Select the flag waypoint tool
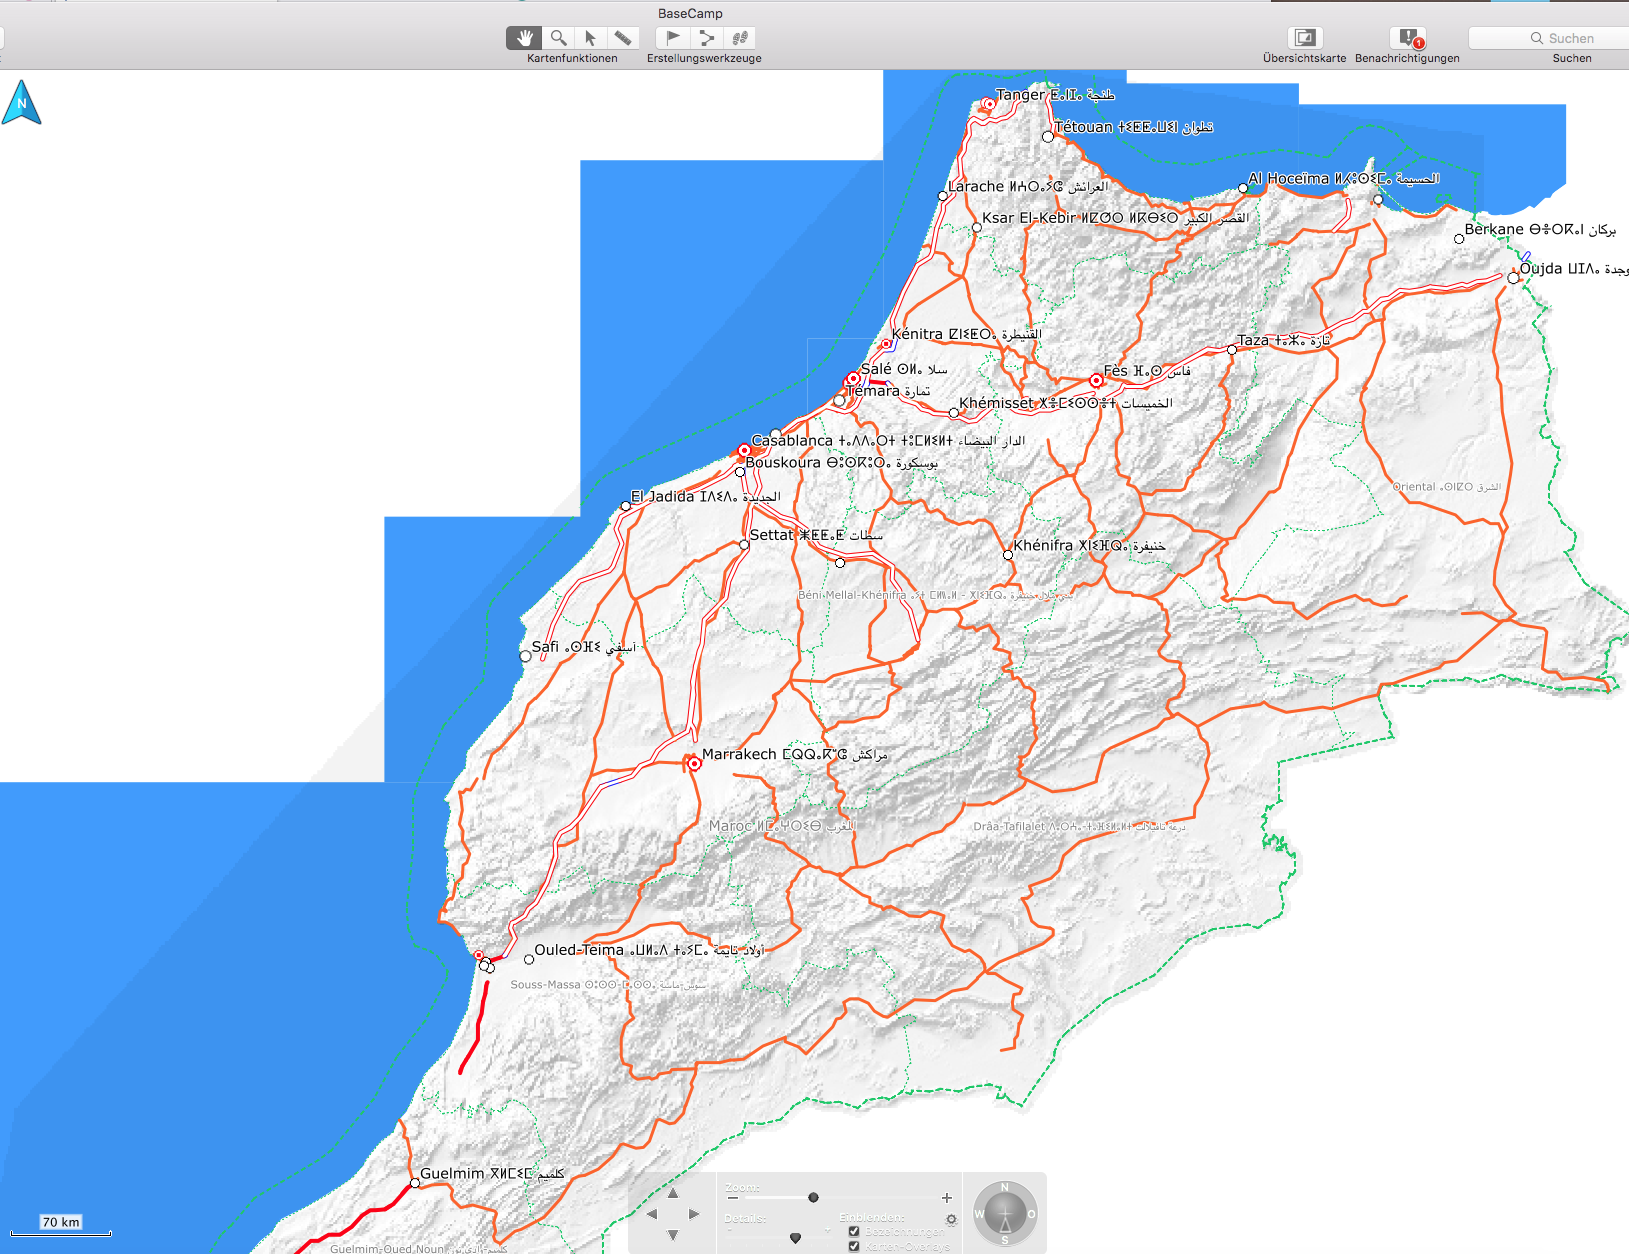This screenshot has height=1254, width=1629. (x=673, y=38)
